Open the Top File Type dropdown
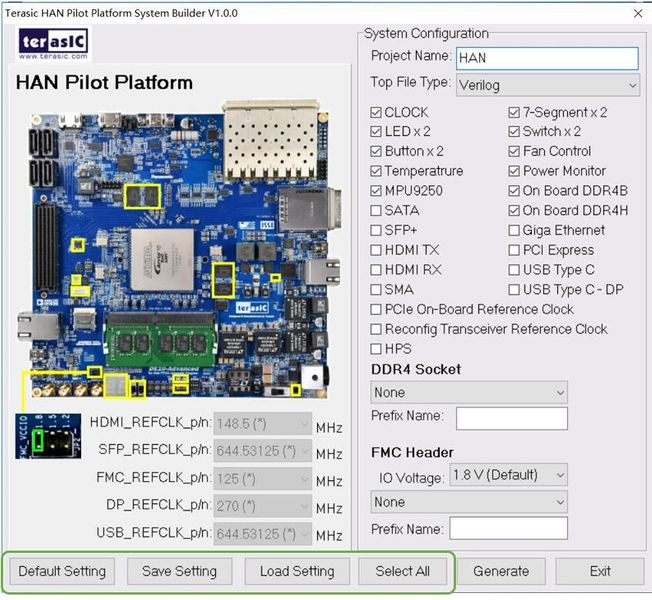This screenshot has height=600, width=652. click(548, 85)
